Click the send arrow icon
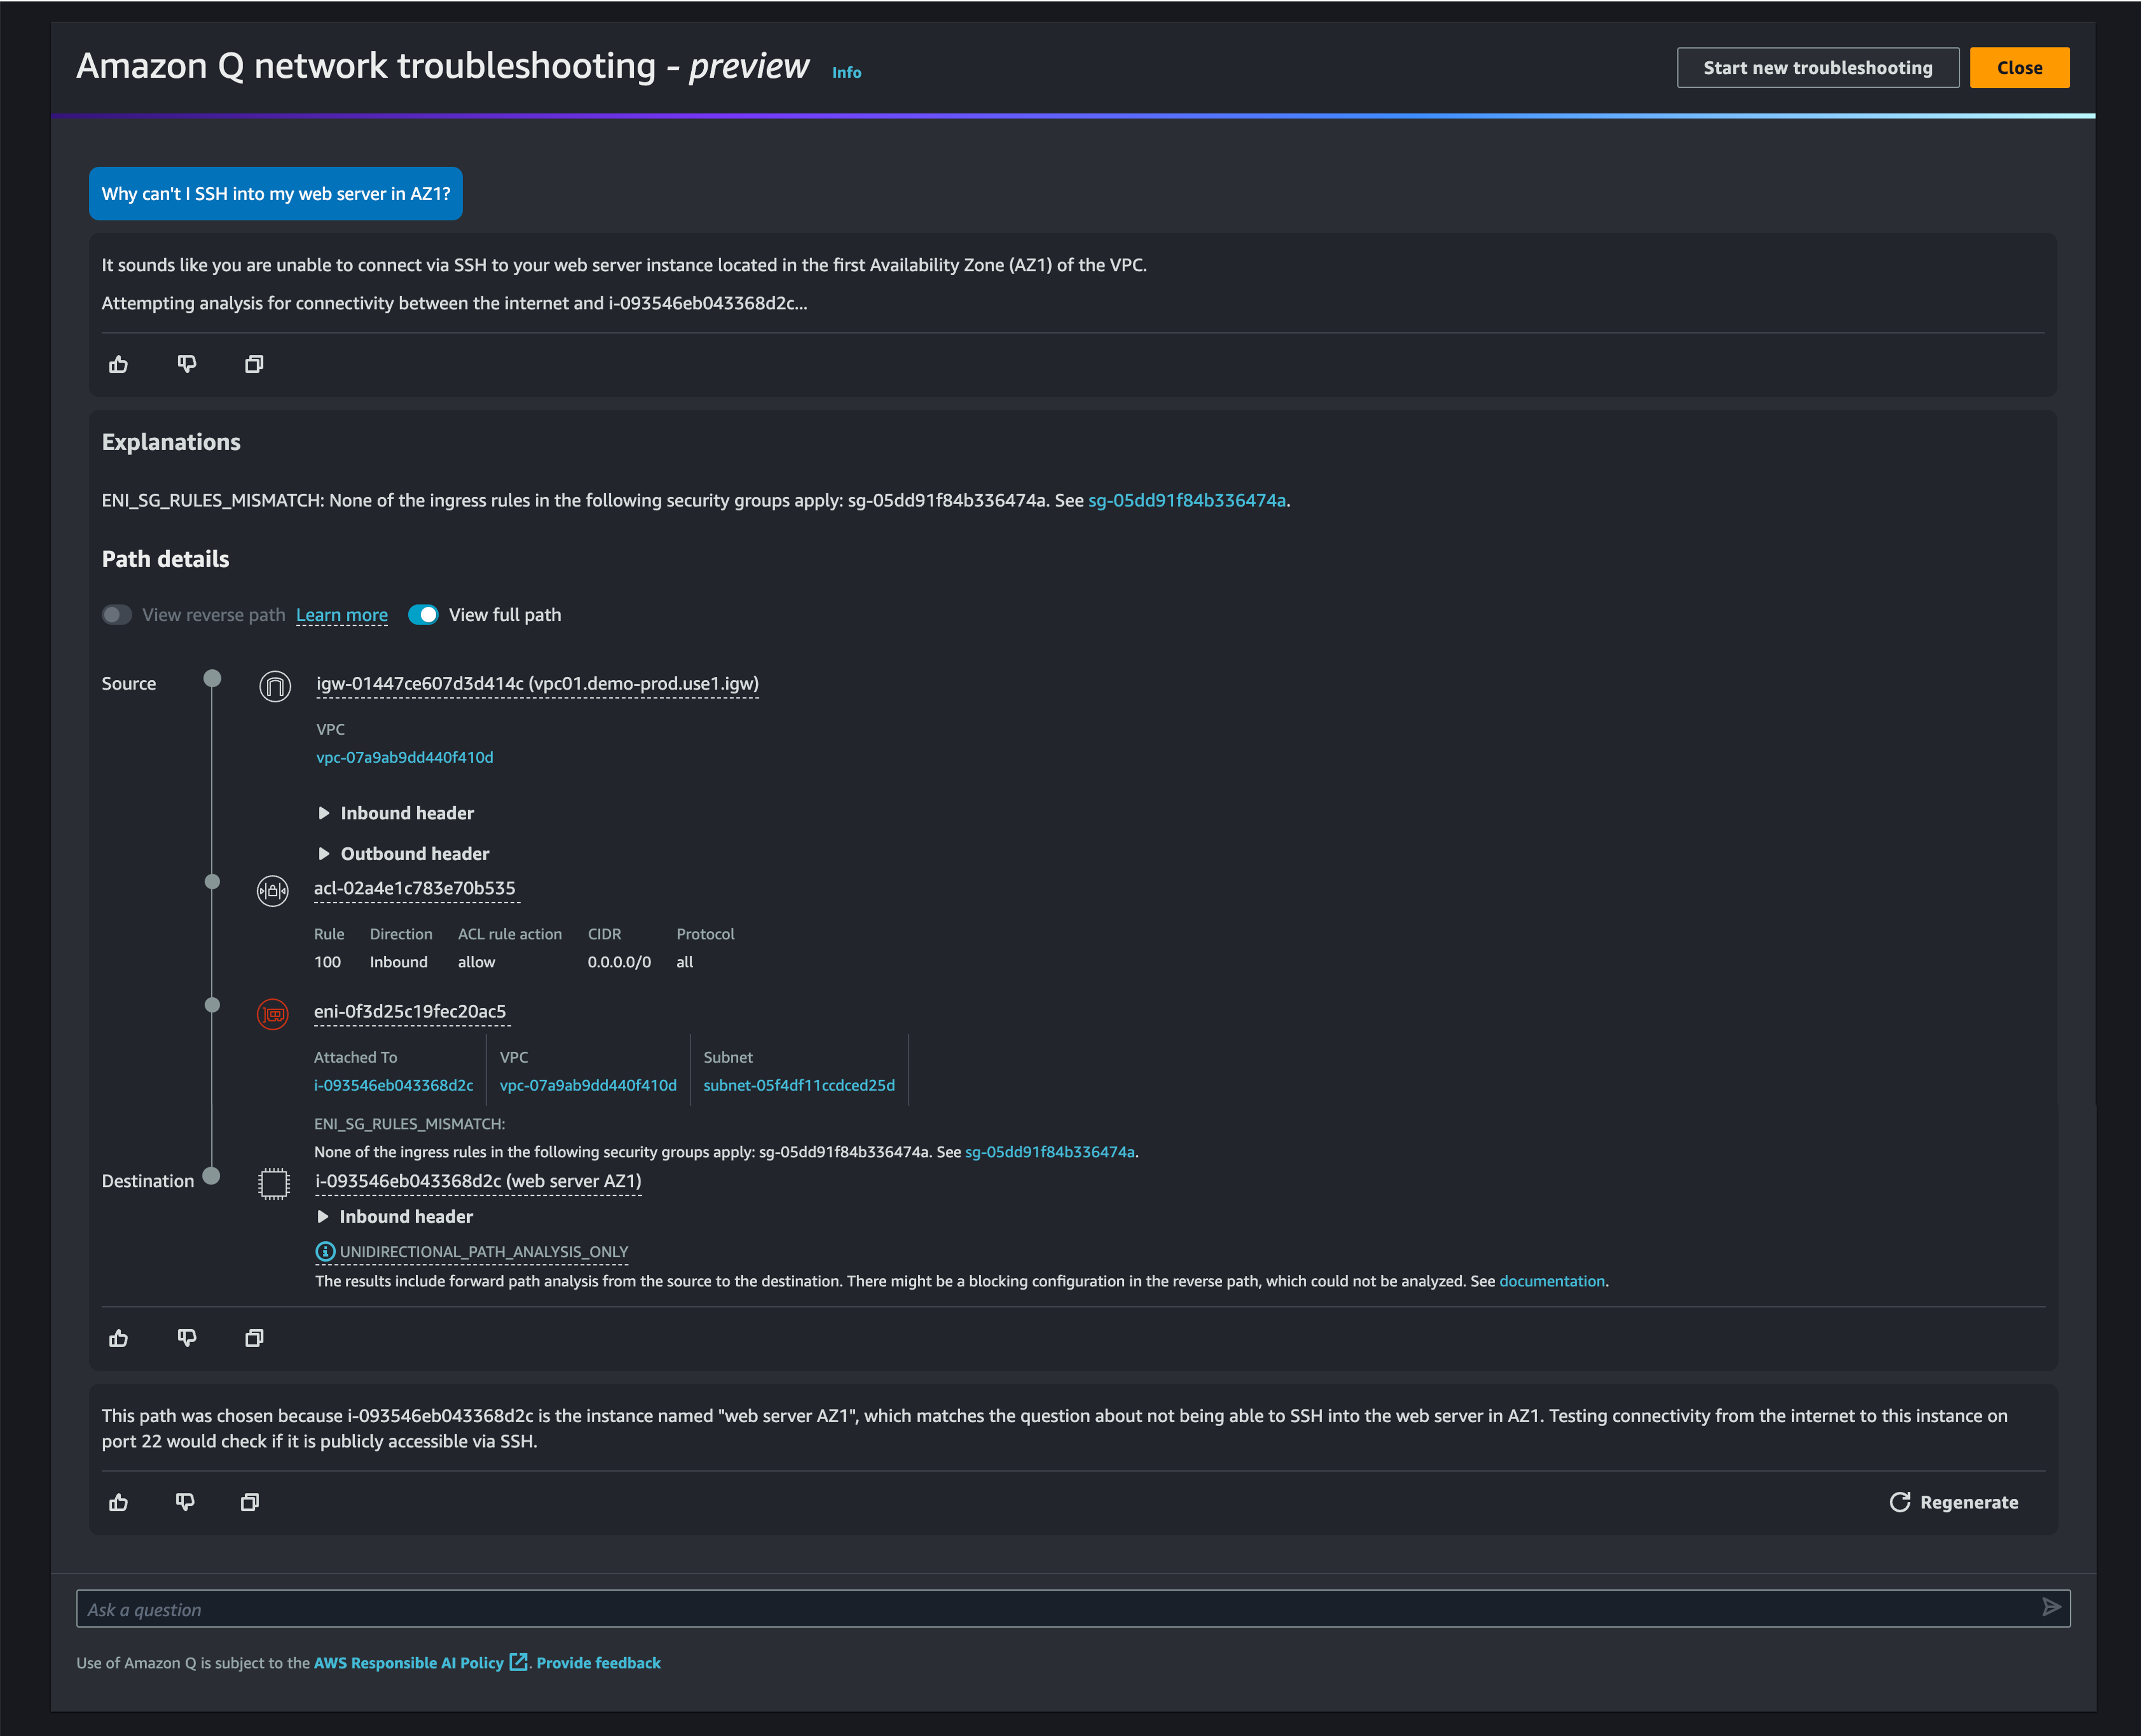 2050,1608
